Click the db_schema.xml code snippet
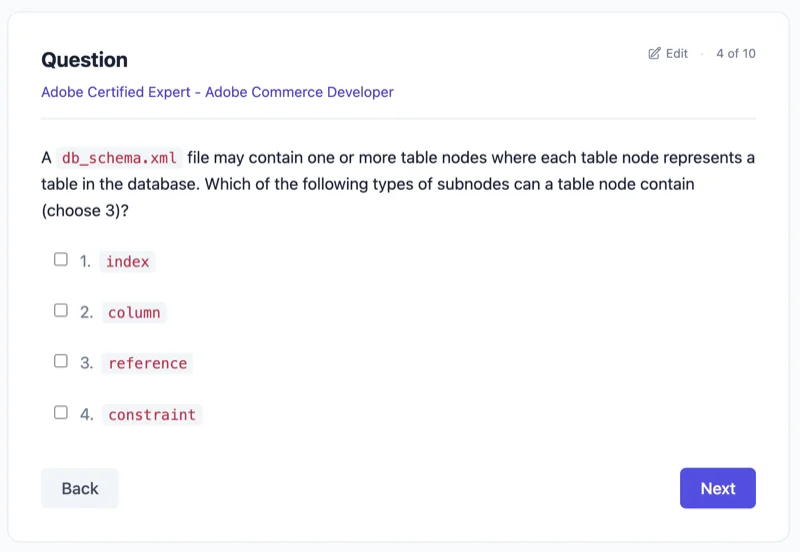Viewport: 800px width, 552px height. pyautogui.click(x=119, y=158)
